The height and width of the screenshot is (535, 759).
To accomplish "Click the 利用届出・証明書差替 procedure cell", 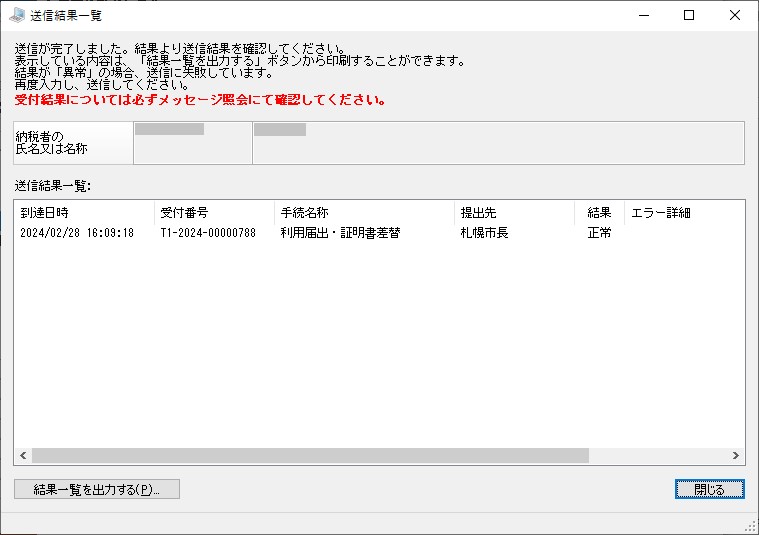I will pyautogui.click(x=341, y=233).
